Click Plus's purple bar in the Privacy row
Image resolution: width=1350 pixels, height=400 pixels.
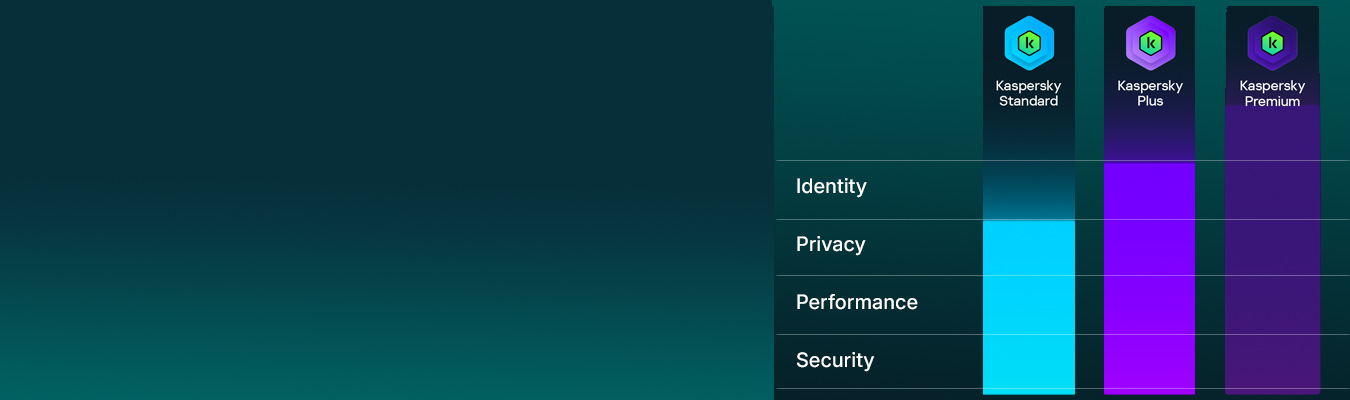pyautogui.click(x=1150, y=247)
